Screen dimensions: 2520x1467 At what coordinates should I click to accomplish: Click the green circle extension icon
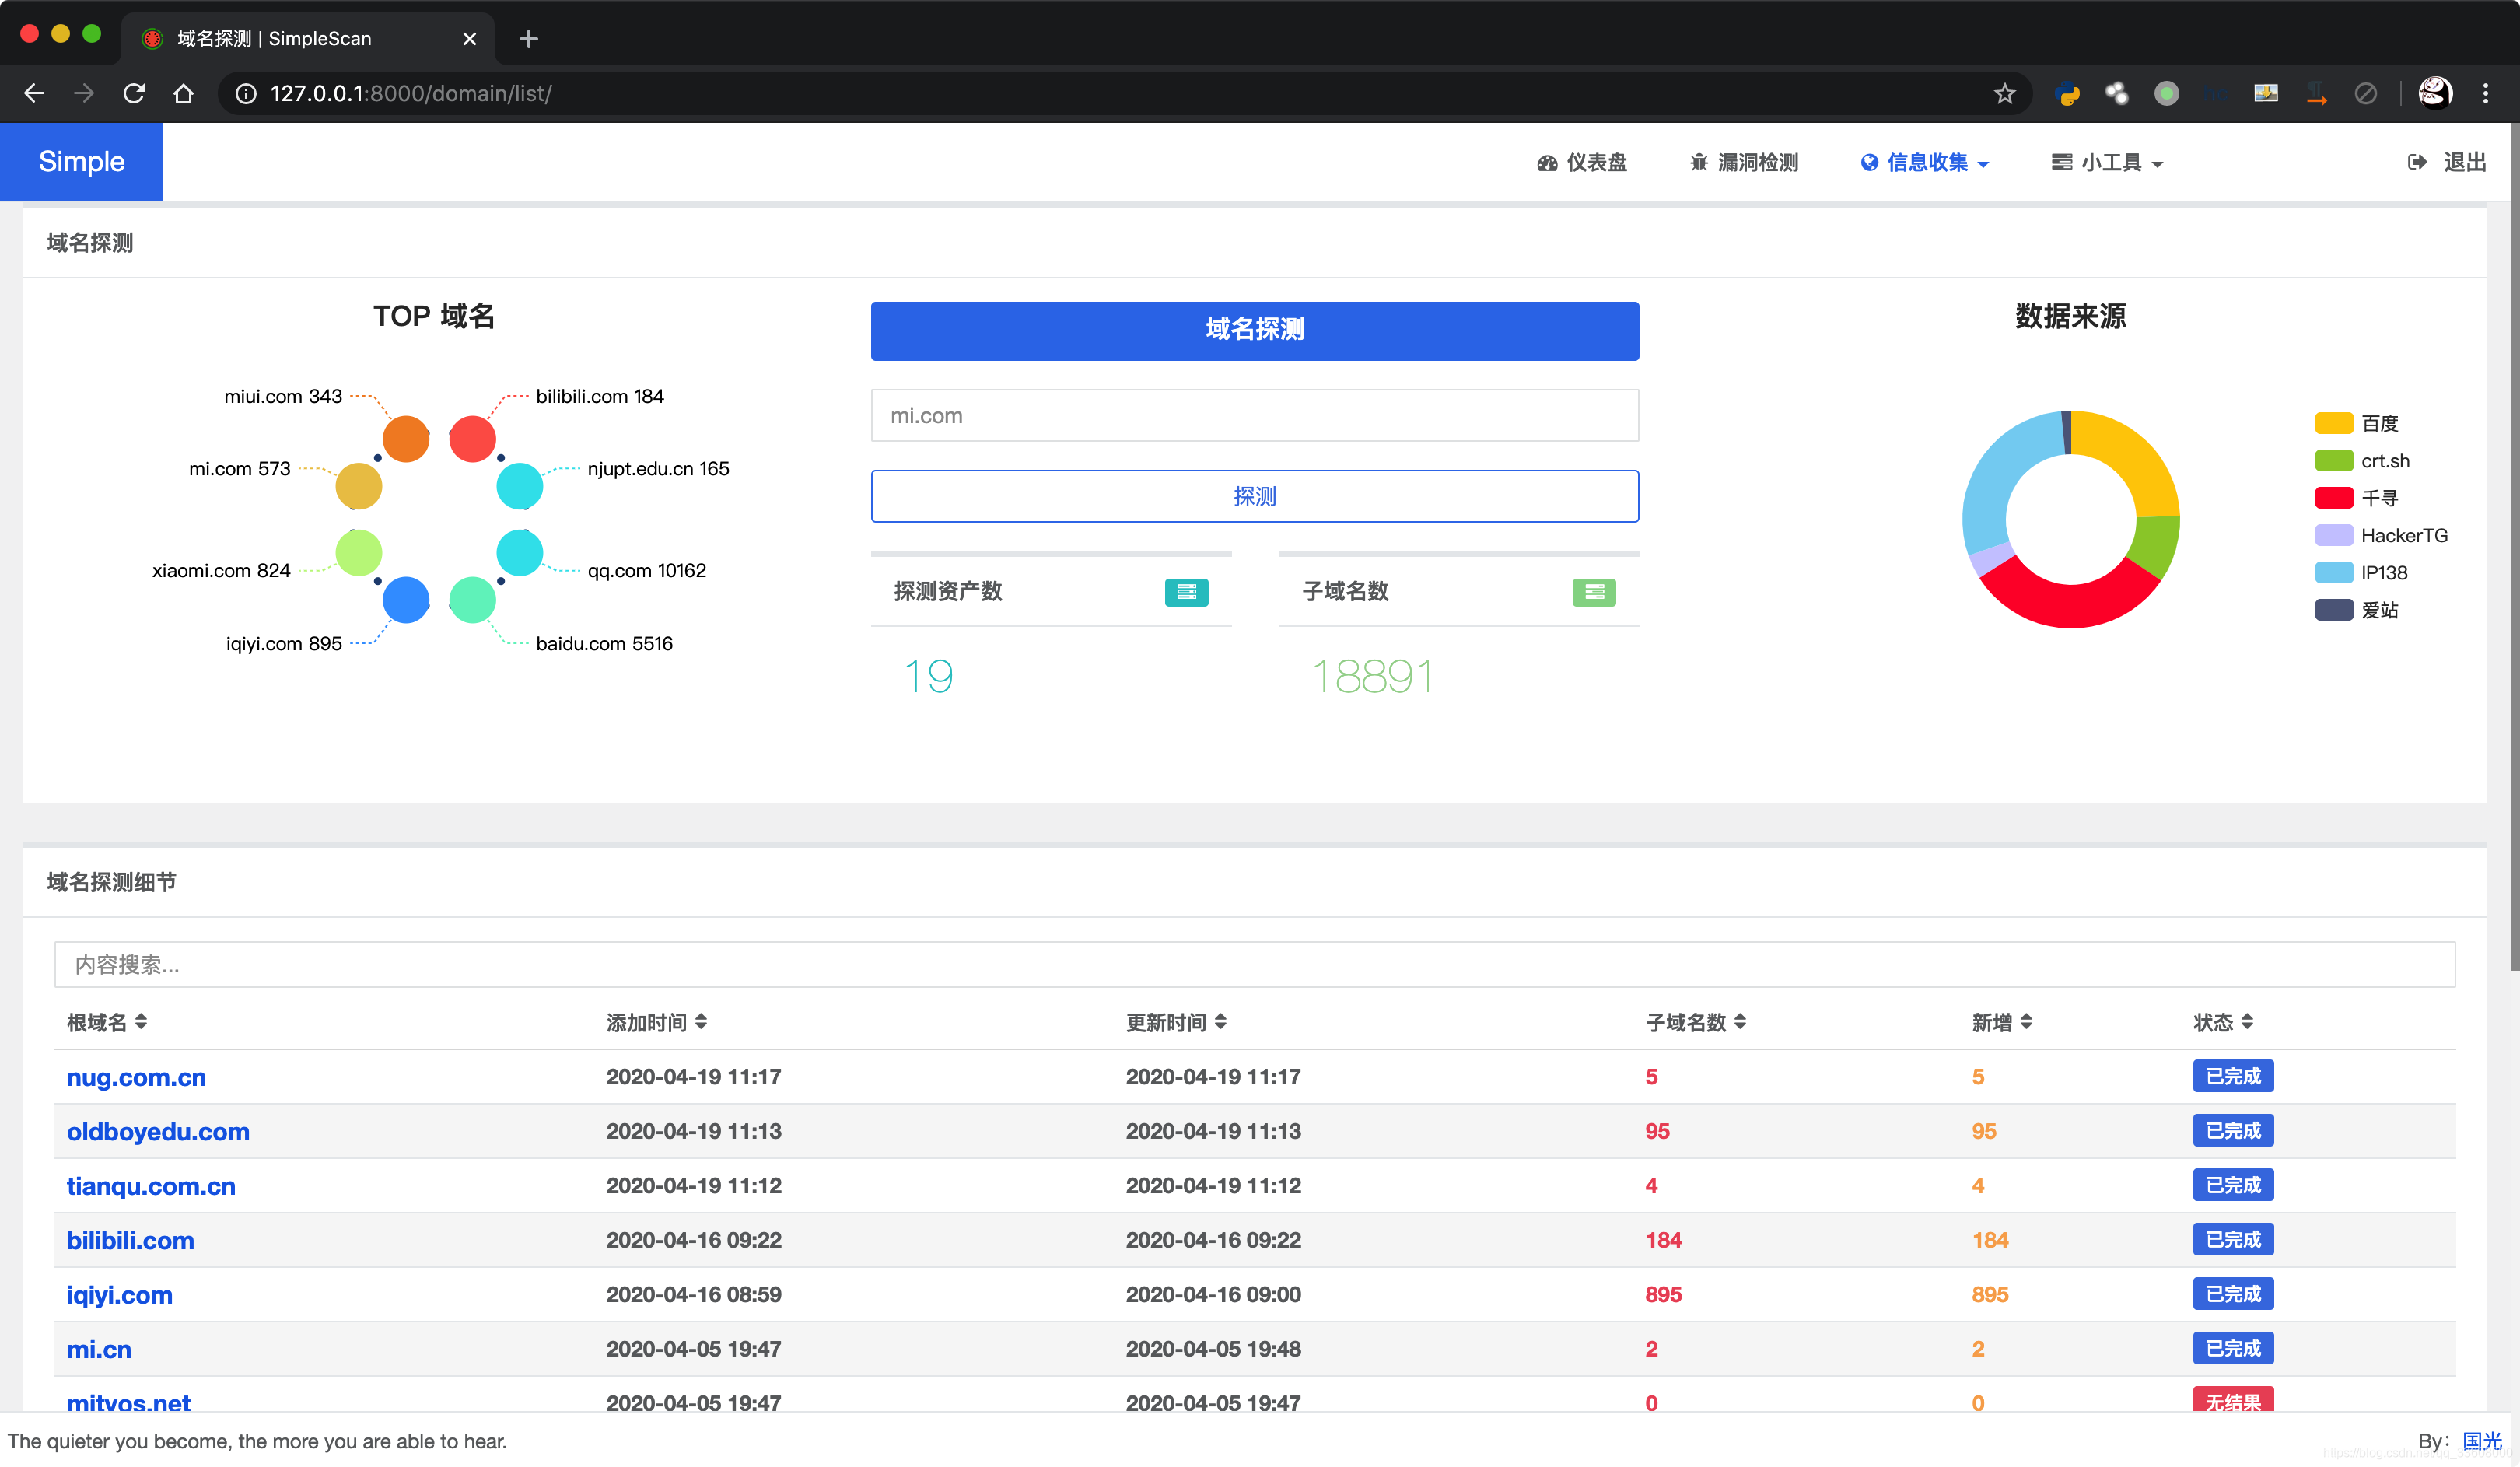(2166, 93)
